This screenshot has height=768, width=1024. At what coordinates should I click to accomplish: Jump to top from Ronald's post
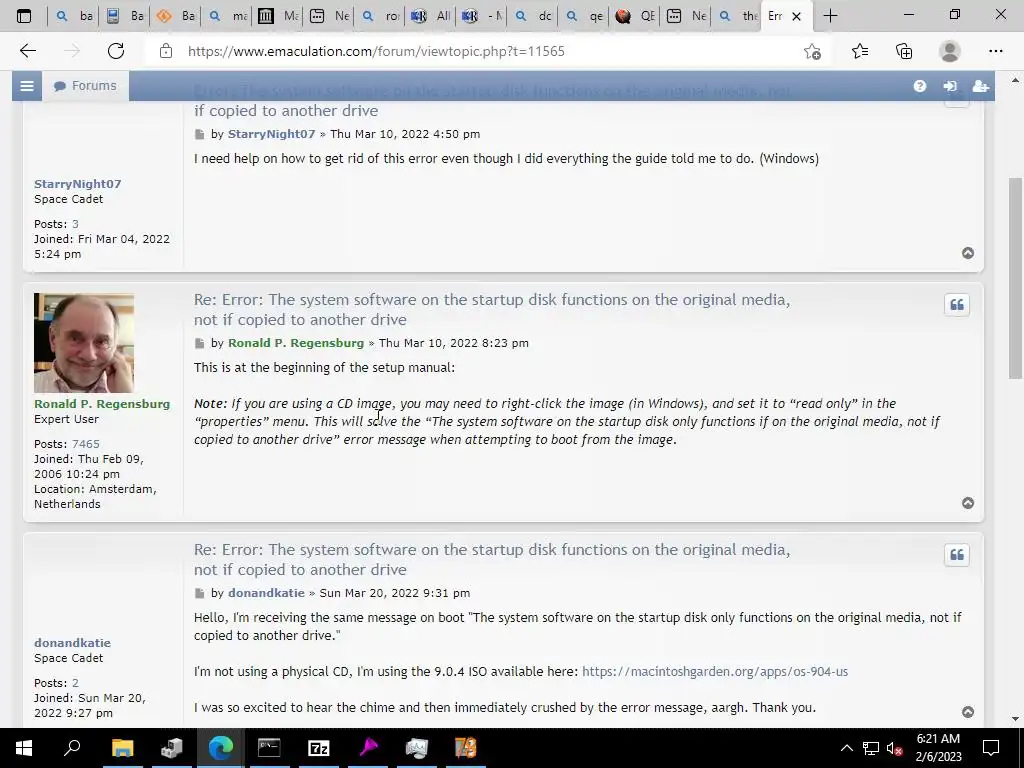coord(968,503)
